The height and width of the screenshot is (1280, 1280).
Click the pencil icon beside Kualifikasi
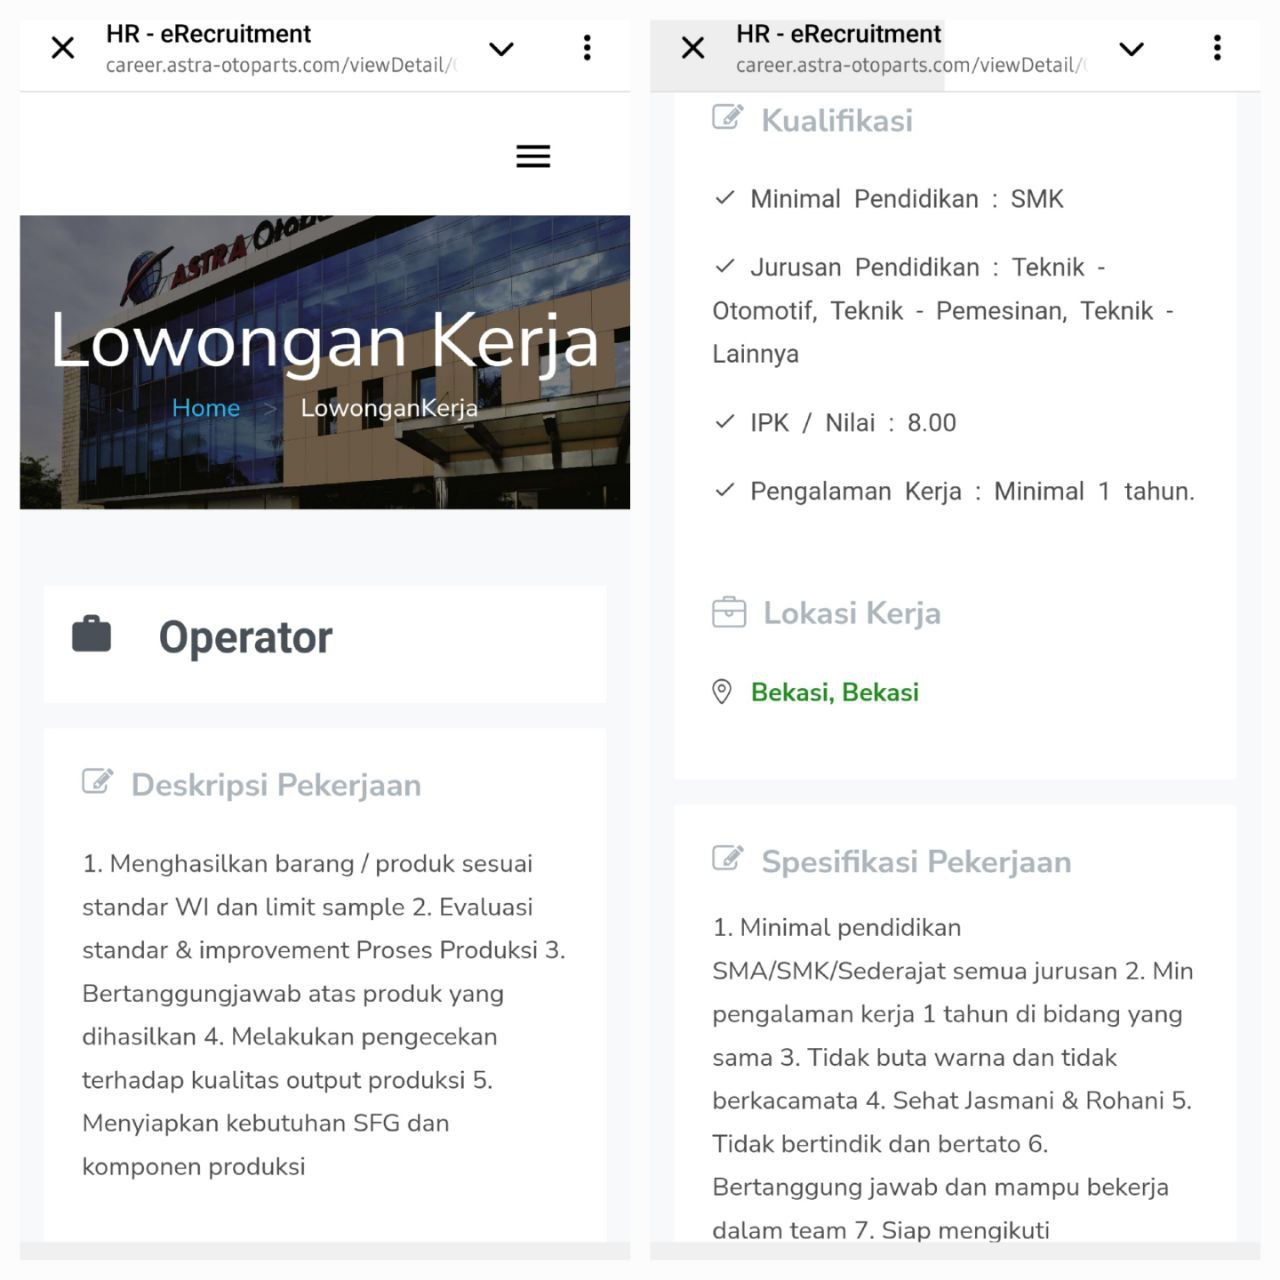click(x=727, y=118)
